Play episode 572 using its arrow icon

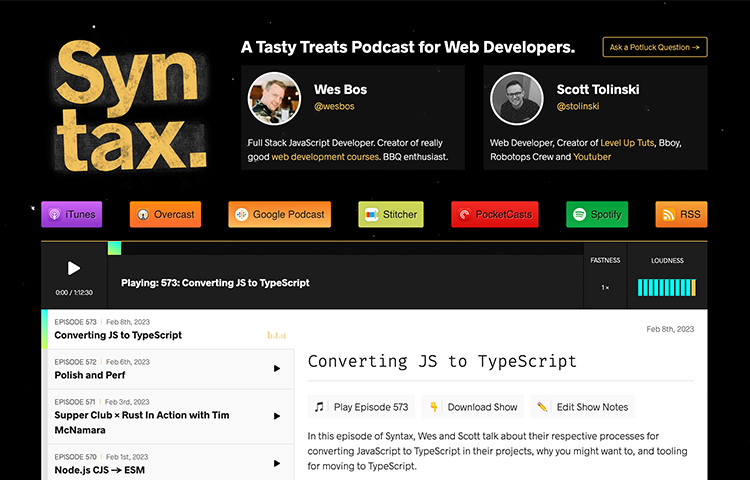coord(276,369)
